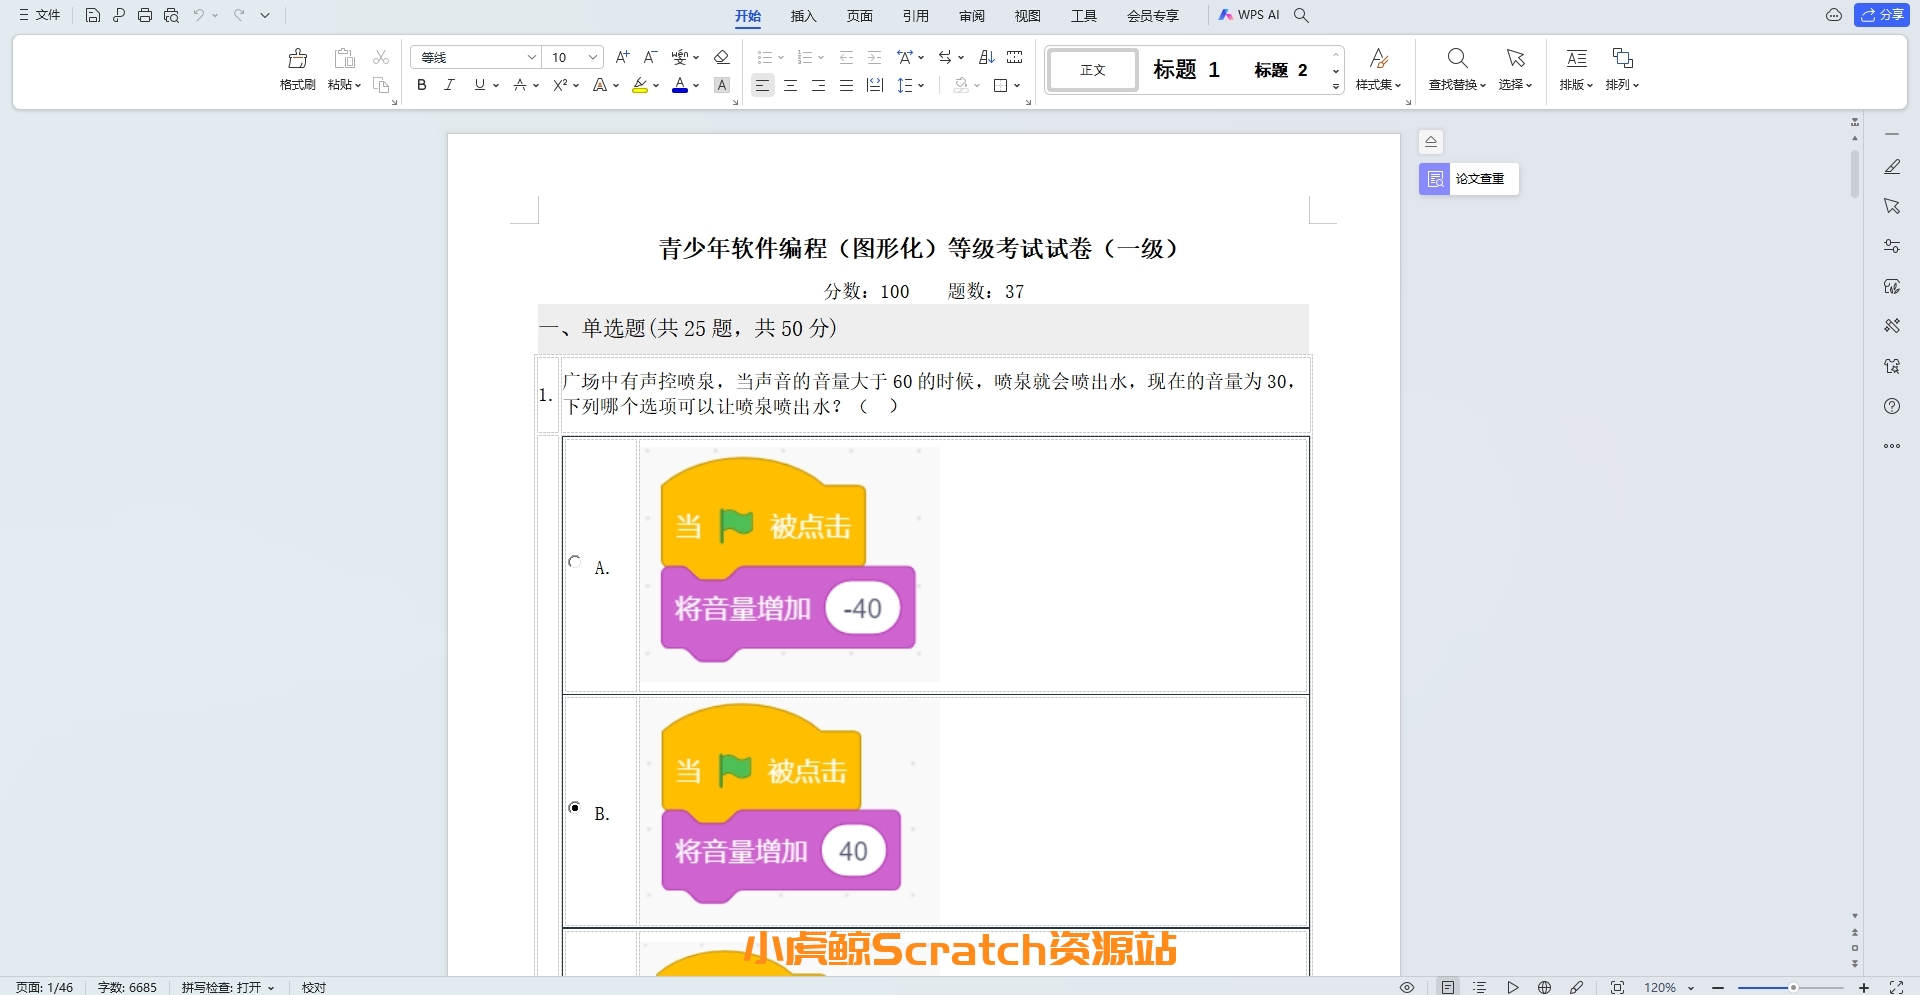The width and height of the screenshot is (1920, 995).
Task: Click the Bold formatting icon
Action: [x=422, y=86]
